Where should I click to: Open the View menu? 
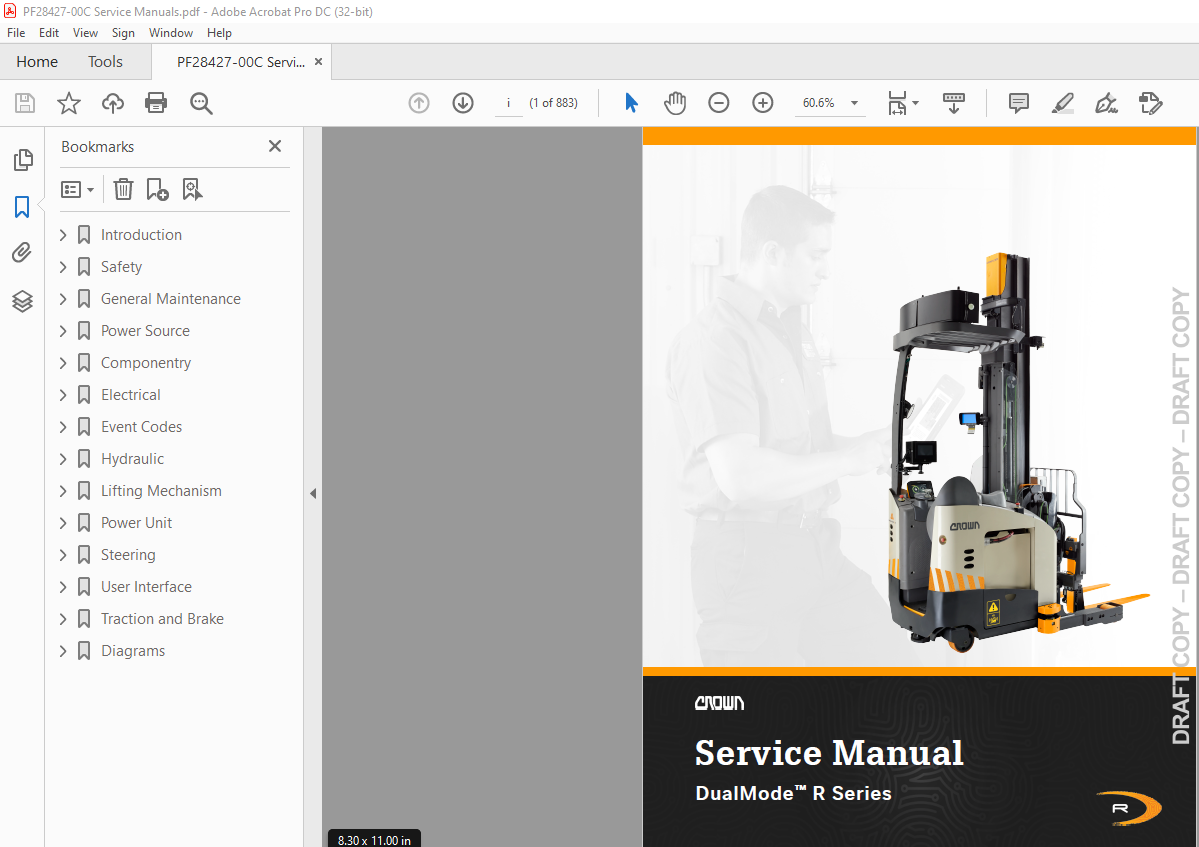pos(85,33)
